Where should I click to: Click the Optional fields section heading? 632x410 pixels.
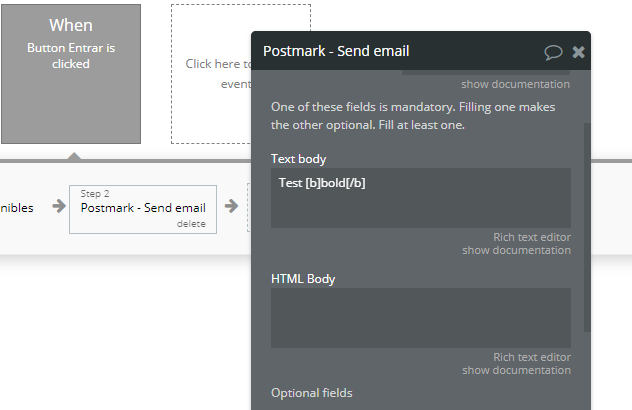click(x=311, y=393)
